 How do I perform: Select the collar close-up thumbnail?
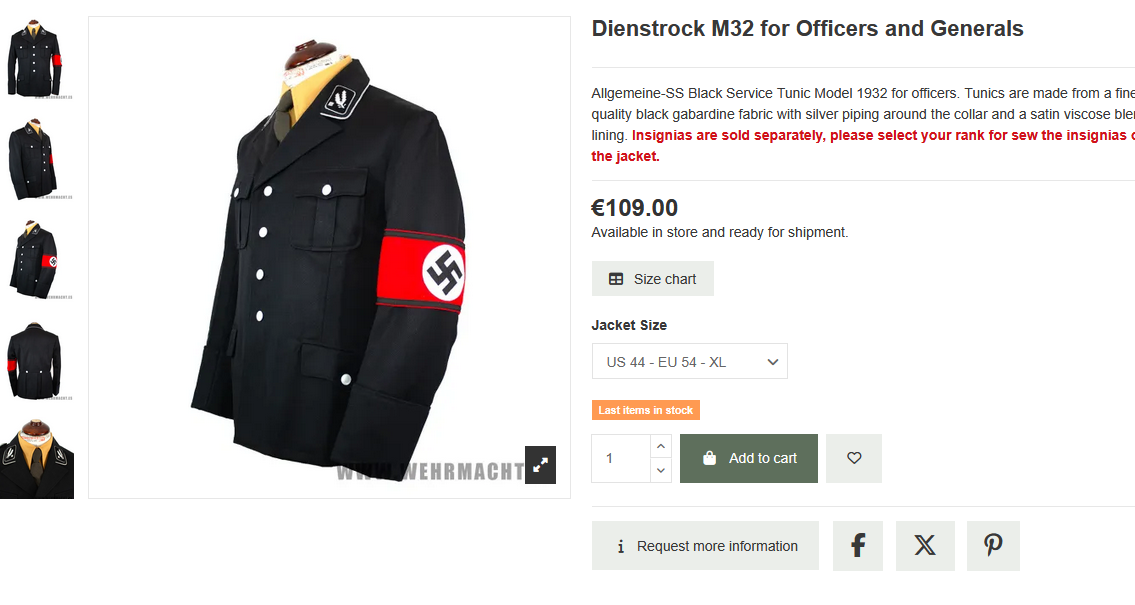(36, 458)
